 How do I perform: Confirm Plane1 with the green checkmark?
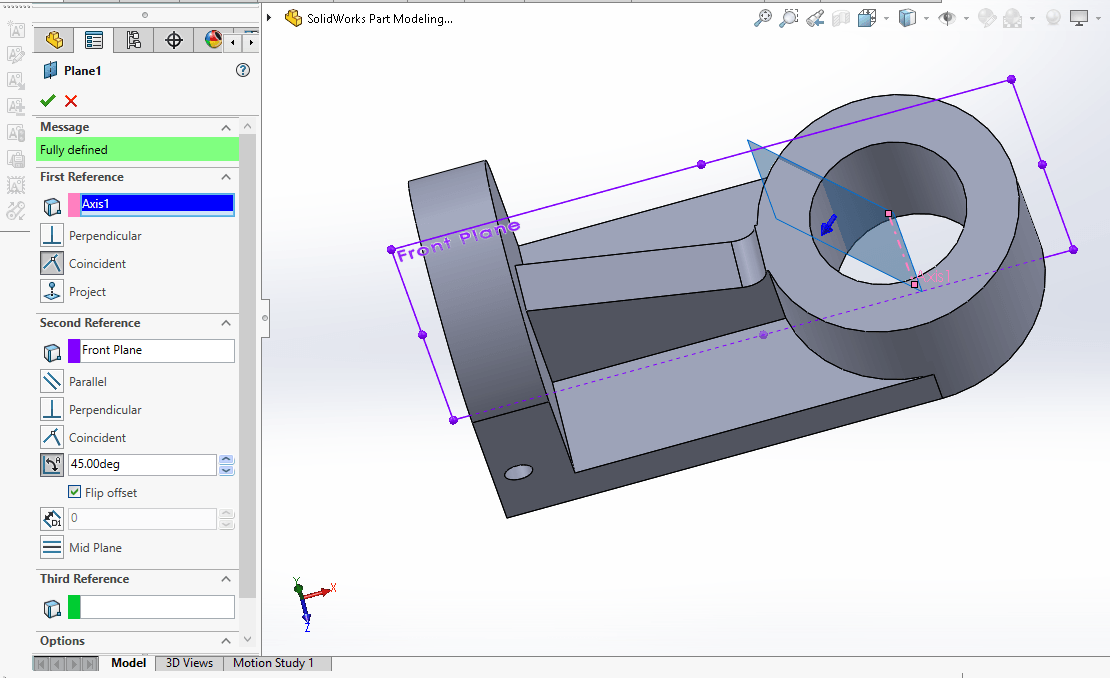point(47,100)
